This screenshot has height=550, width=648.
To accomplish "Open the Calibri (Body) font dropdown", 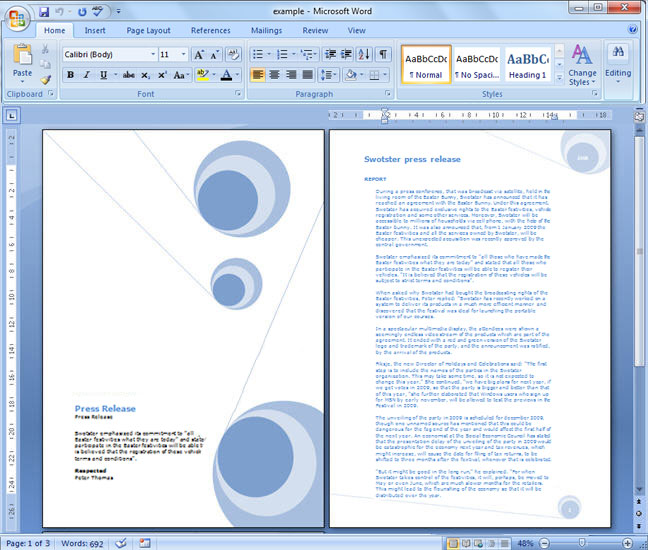I will click(x=153, y=55).
